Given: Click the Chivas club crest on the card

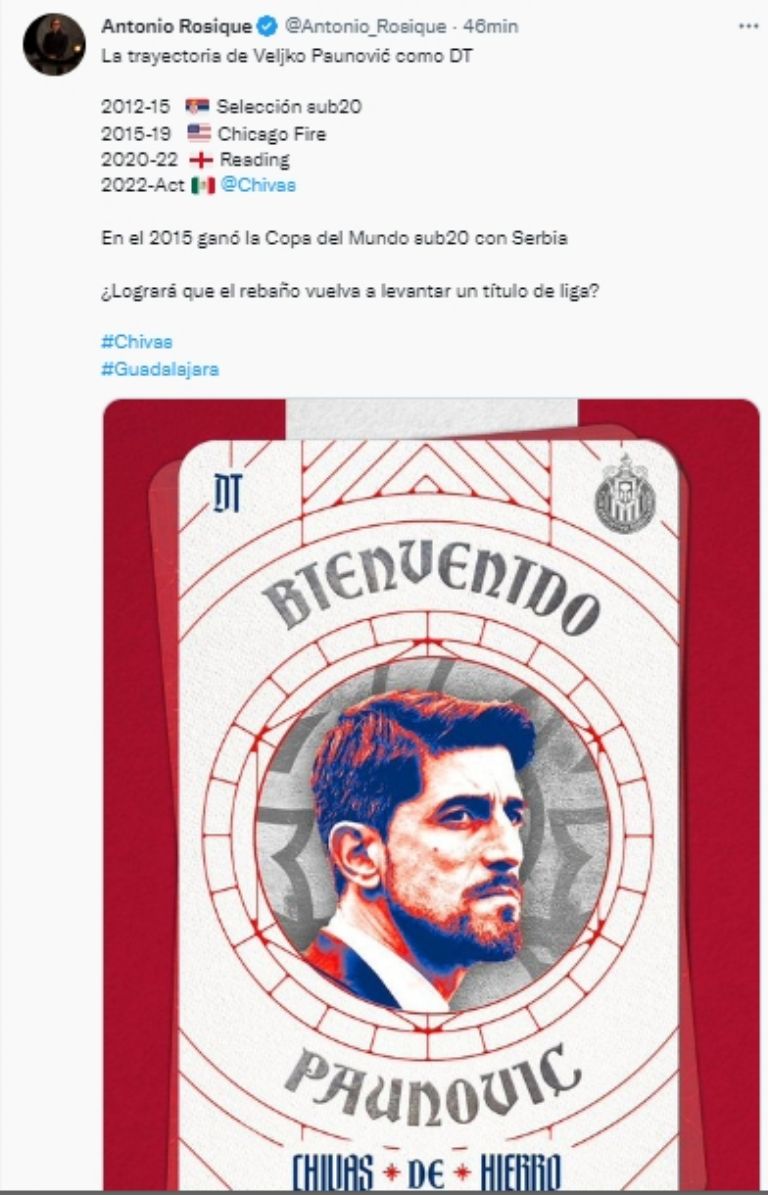Looking at the screenshot, I should [x=624, y=494].
